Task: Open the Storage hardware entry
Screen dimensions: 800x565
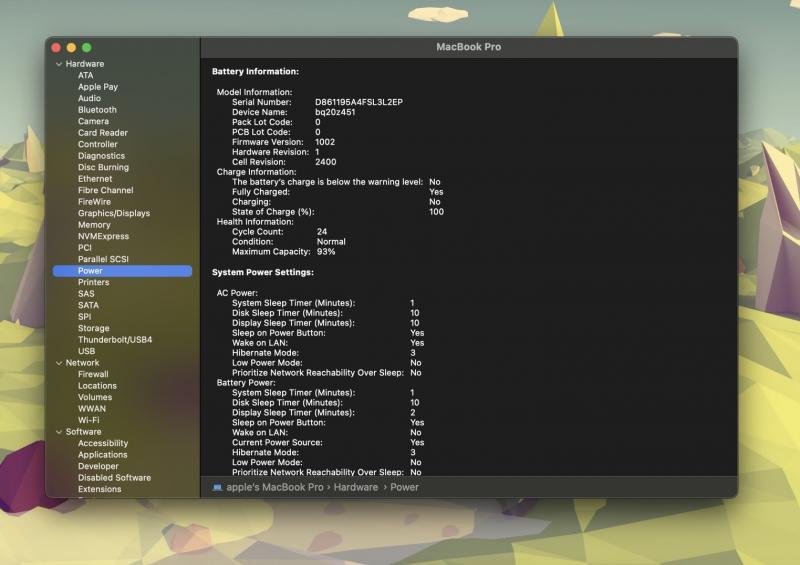Action: click(x=93, y=328)
